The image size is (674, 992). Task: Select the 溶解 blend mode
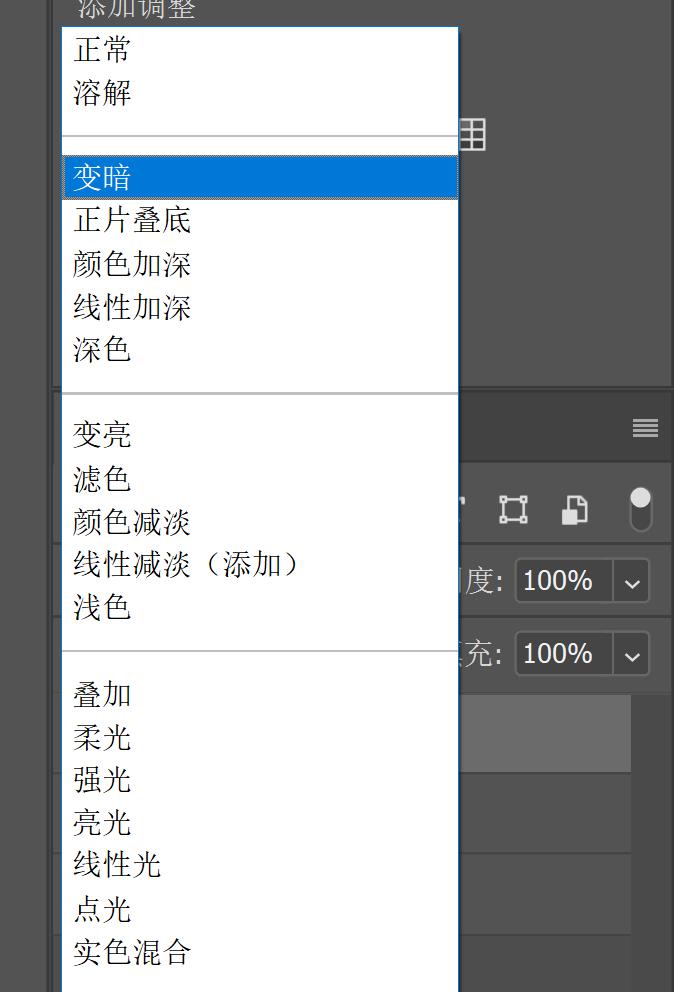100,92
